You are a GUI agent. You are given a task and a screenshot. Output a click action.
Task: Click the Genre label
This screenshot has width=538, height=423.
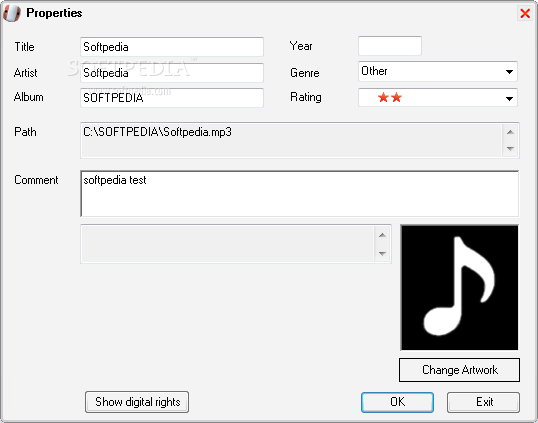[x=305, y=73]
